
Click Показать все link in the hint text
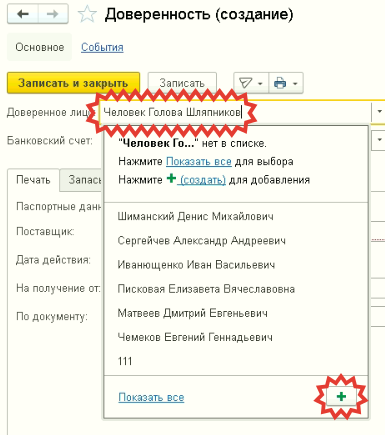click(x=199, y=162)
